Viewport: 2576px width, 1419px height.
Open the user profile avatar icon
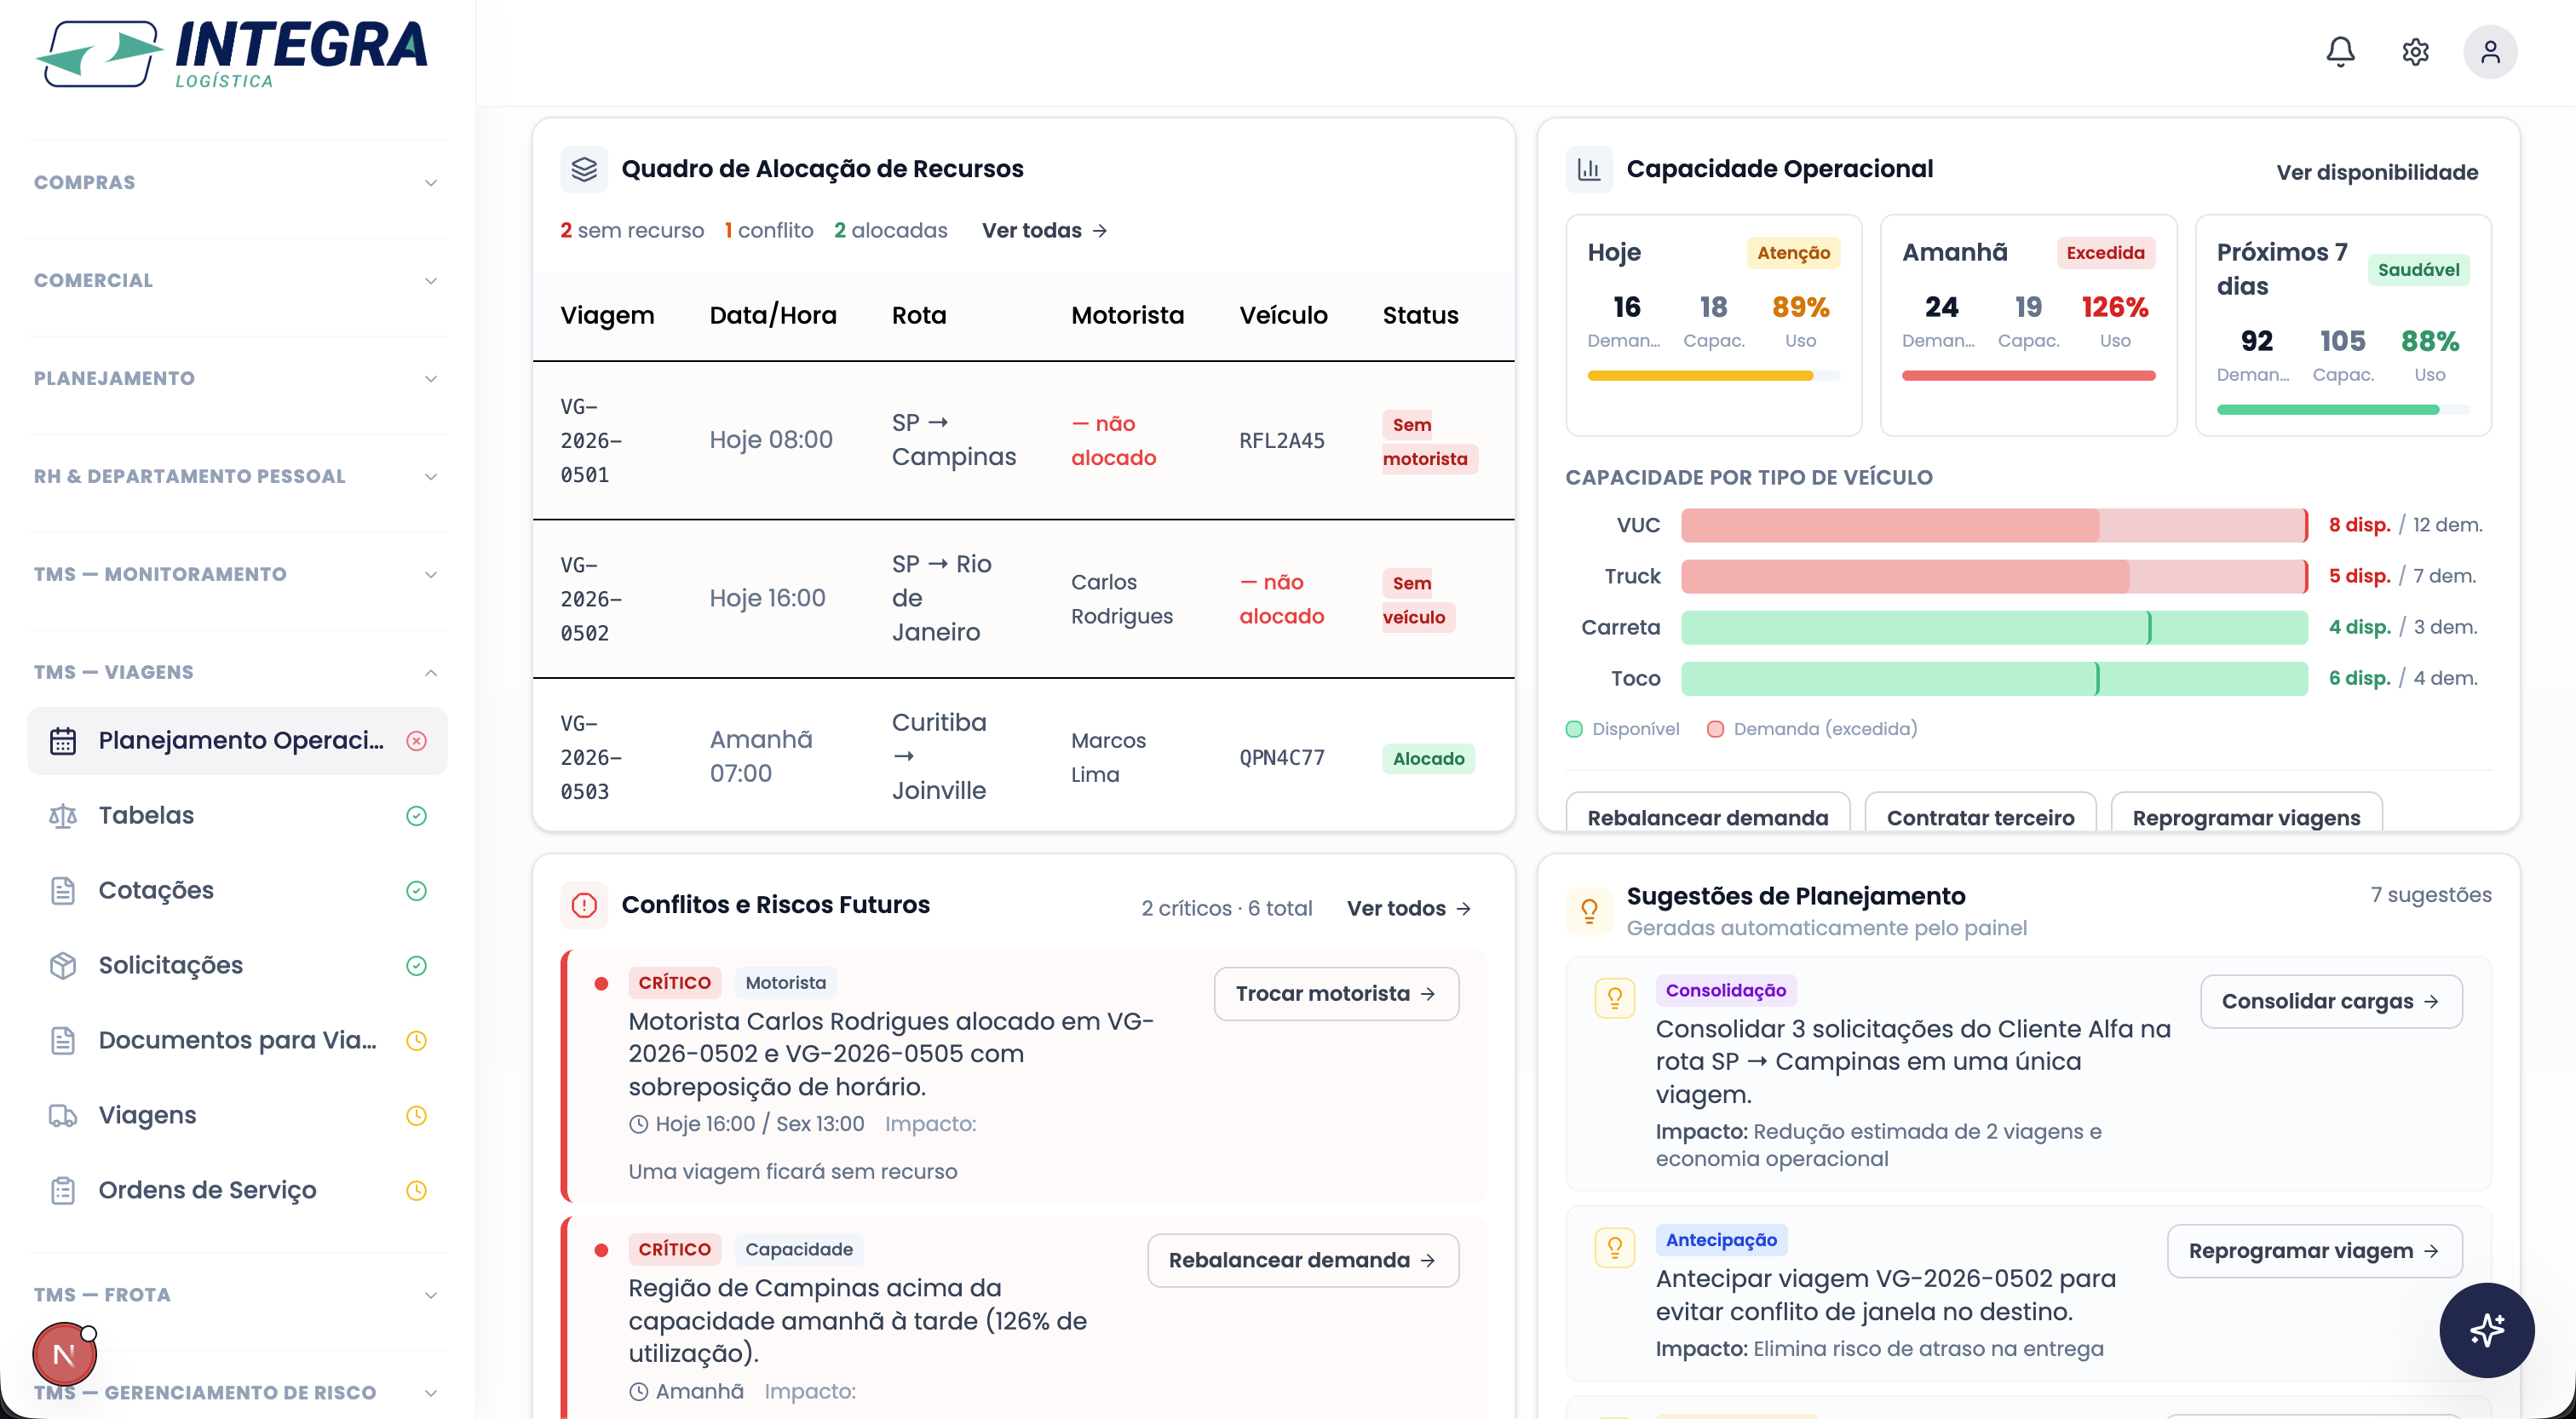point(2490,51)
